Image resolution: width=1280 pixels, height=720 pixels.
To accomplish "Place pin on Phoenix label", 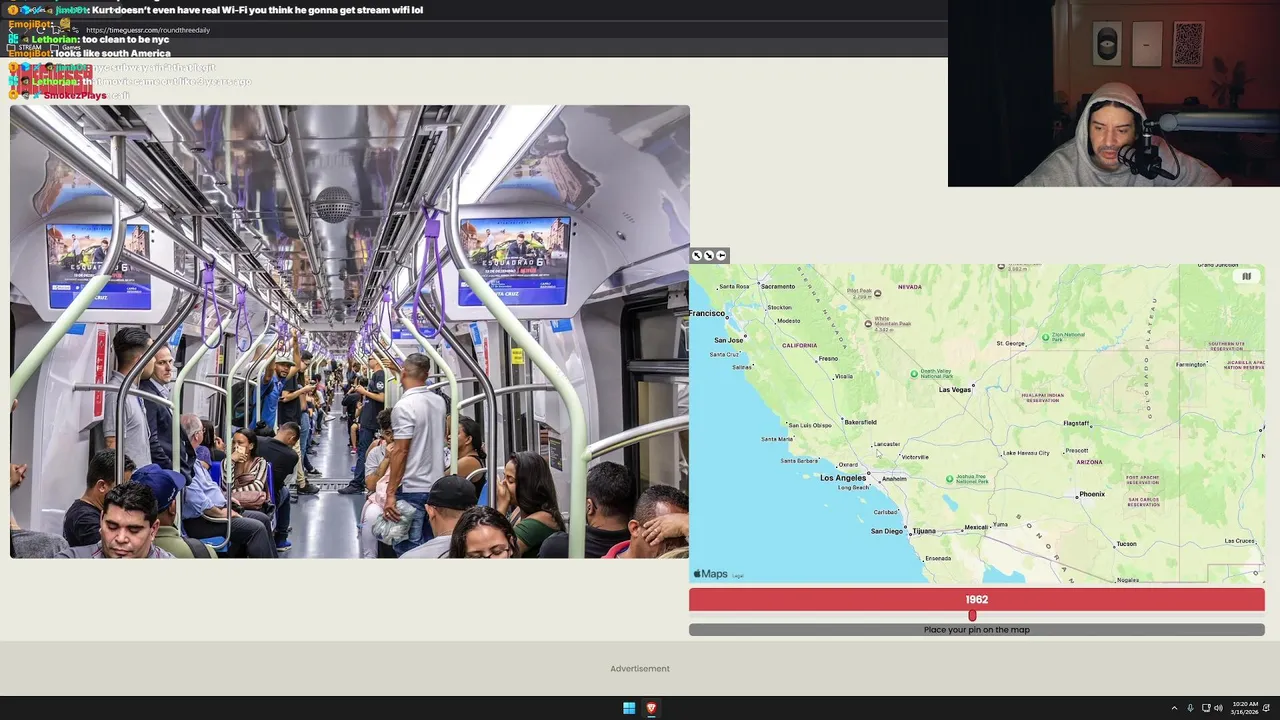I will (1092, 494).
